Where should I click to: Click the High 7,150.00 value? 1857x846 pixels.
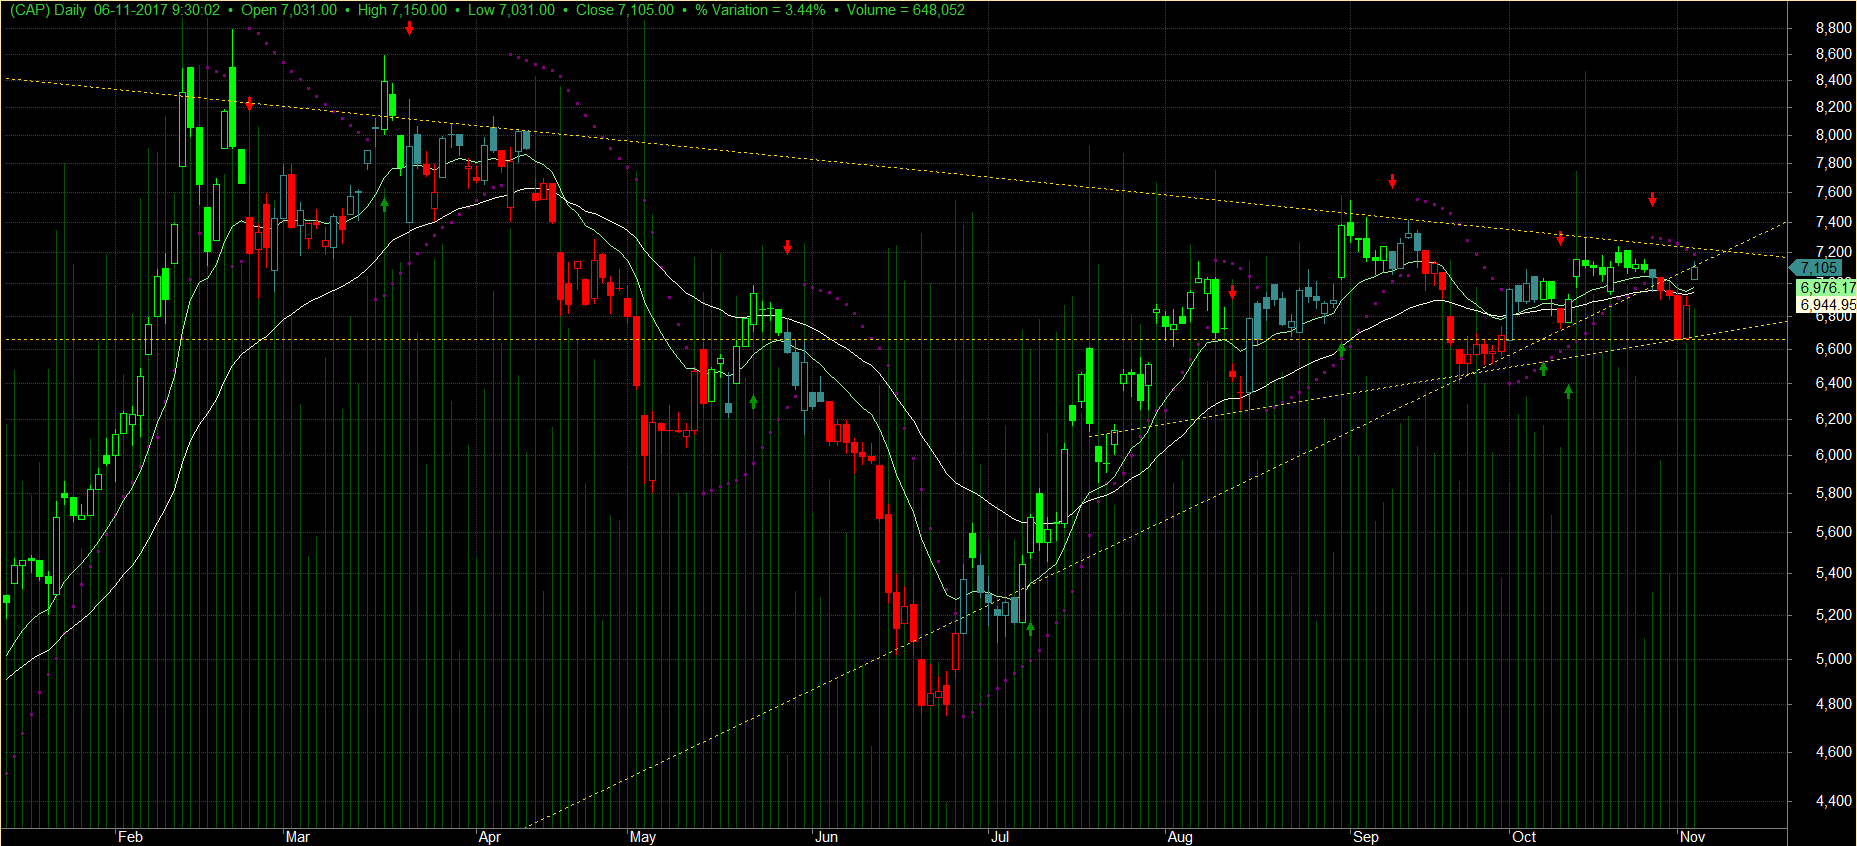tap(402, 10)
